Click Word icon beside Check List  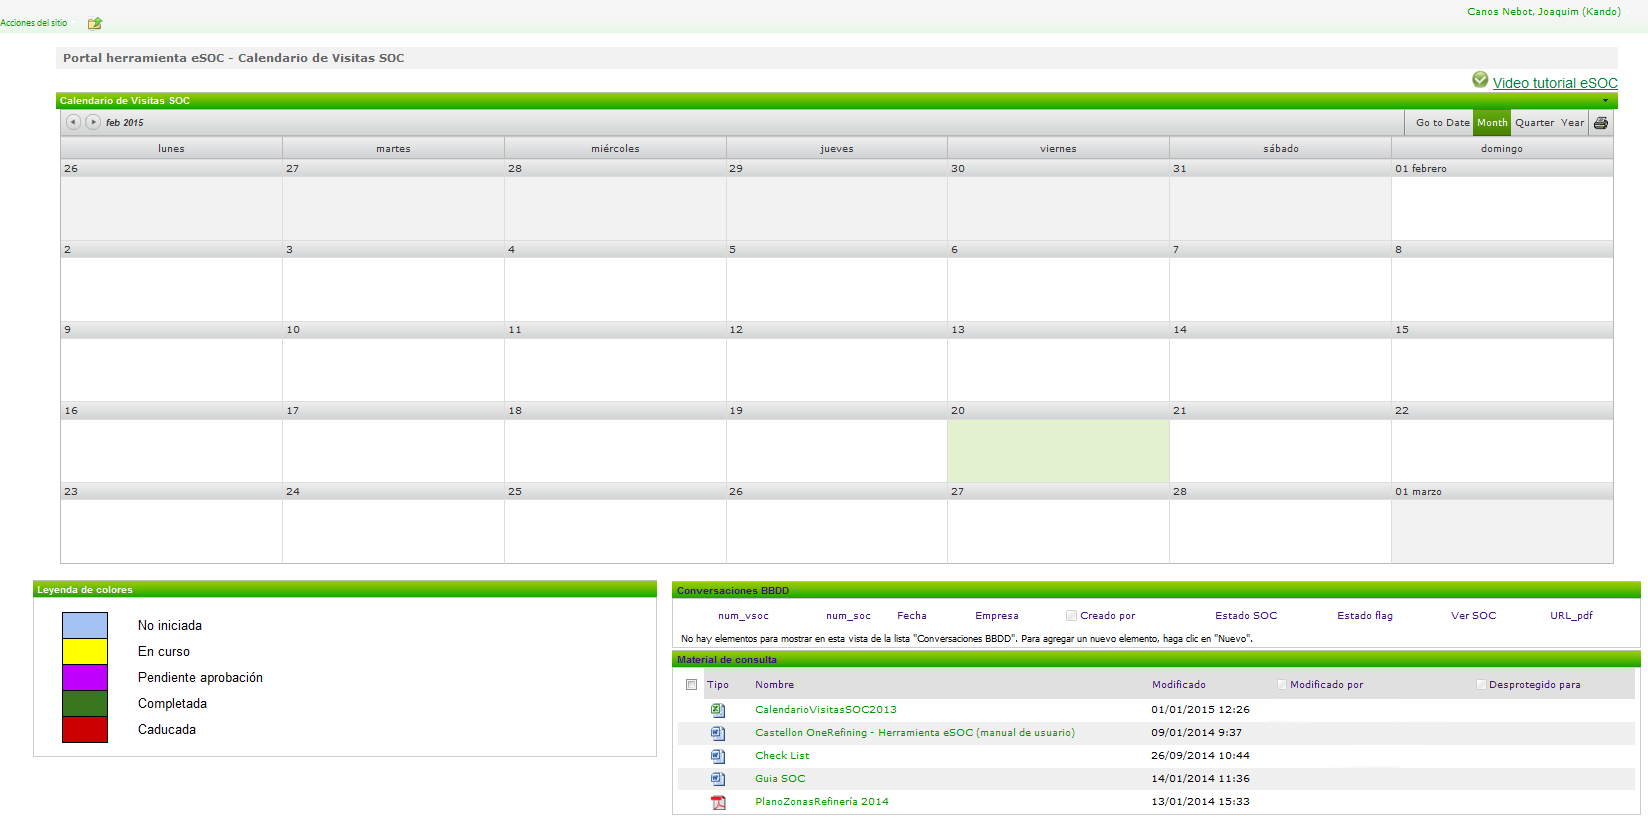pyautogui.click(x=718, y=756)
